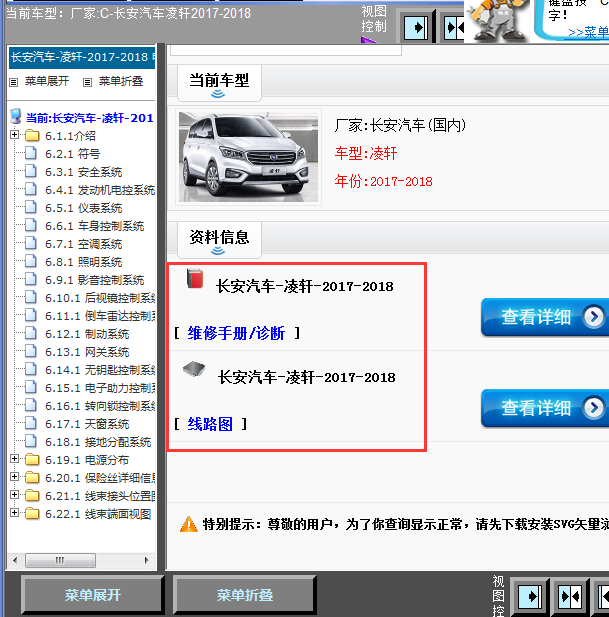Click 查看详细 button for 维修手册/诊断
The image size is (609, 617).
[x=545, y=317]
